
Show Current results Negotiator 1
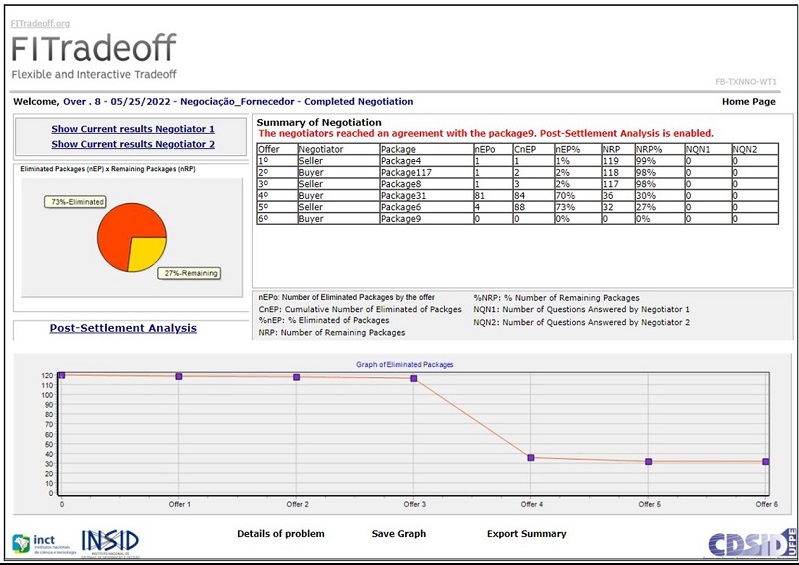click(x=133, y=129)
